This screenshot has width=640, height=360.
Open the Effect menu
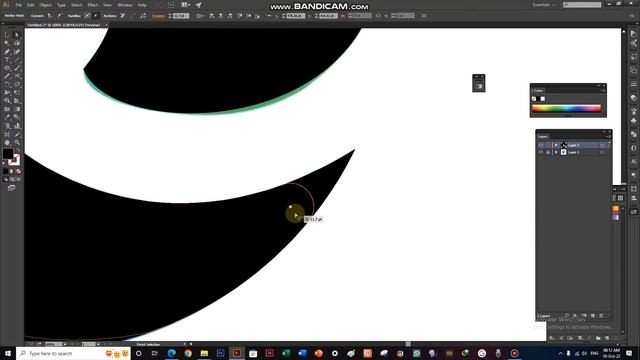pyautogui.click(x=93, y=5)
